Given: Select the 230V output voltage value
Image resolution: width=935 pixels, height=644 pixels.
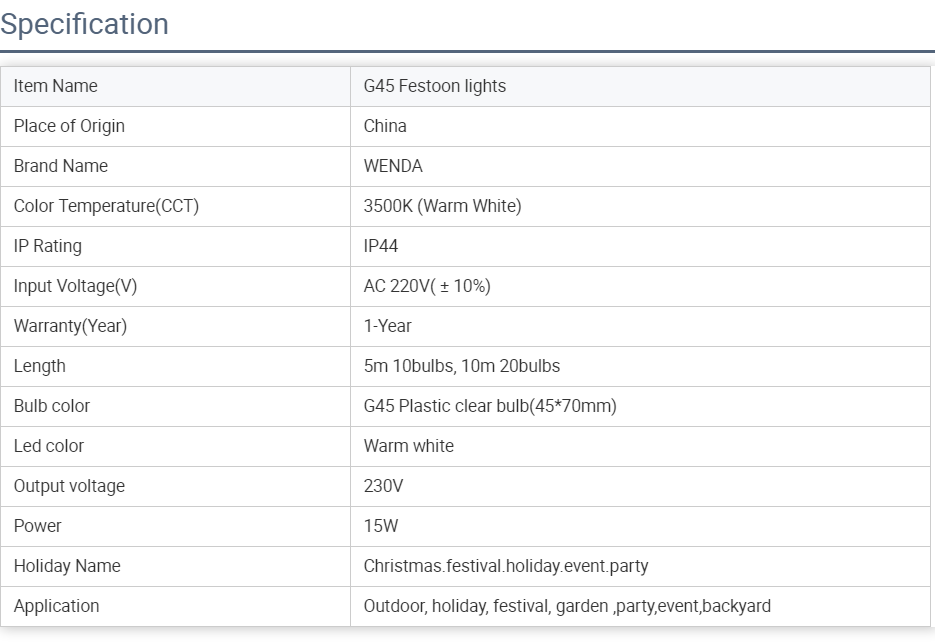Looking at the screenshot, I should click(384, 486).
